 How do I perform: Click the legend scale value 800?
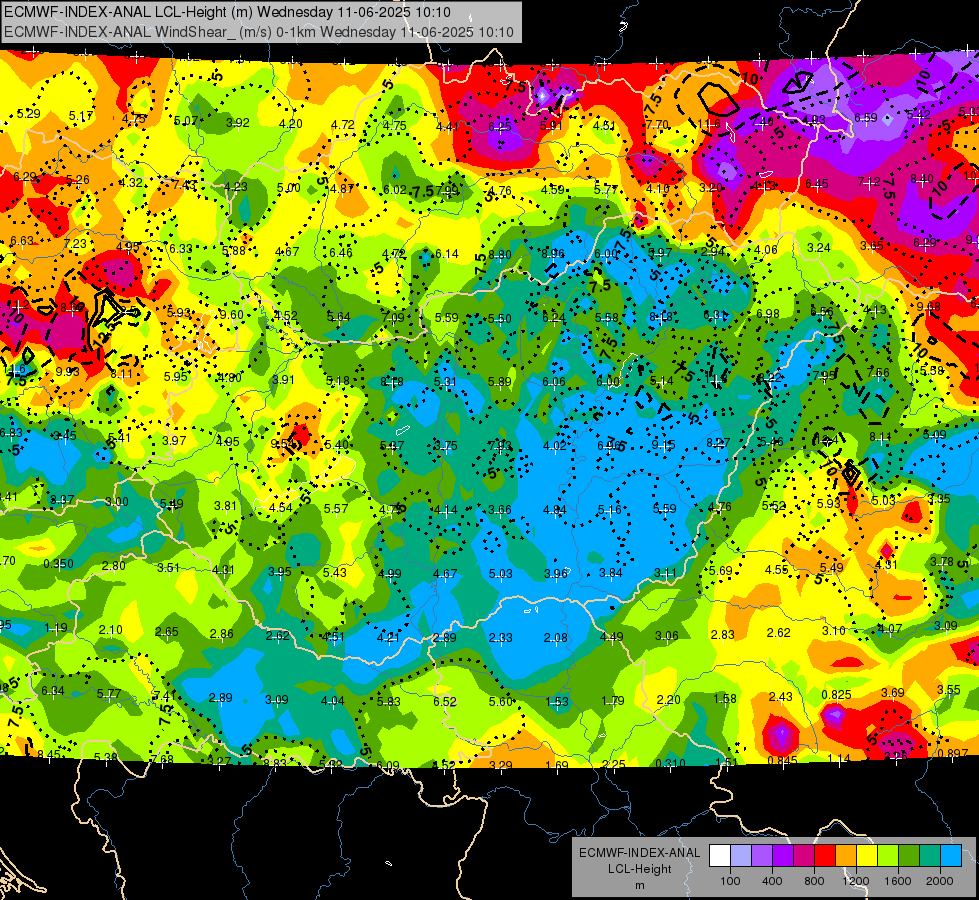pyautogui.click(x=814, y=881)
